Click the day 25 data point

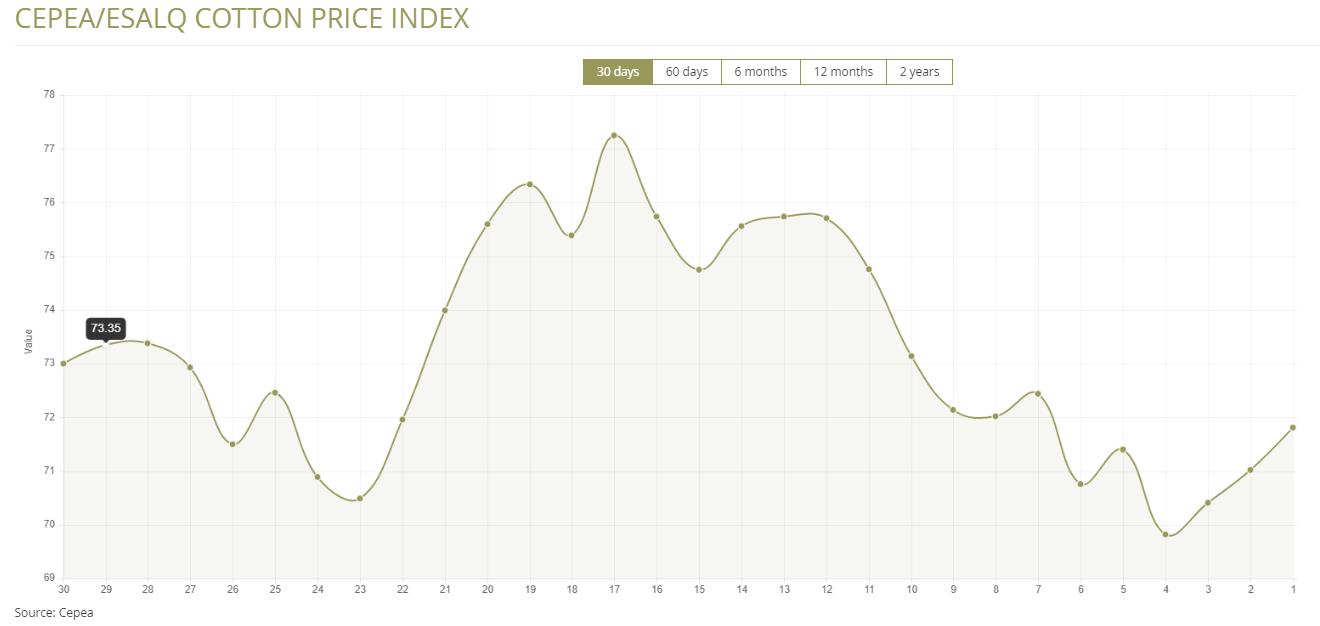[x=275, y=392]
